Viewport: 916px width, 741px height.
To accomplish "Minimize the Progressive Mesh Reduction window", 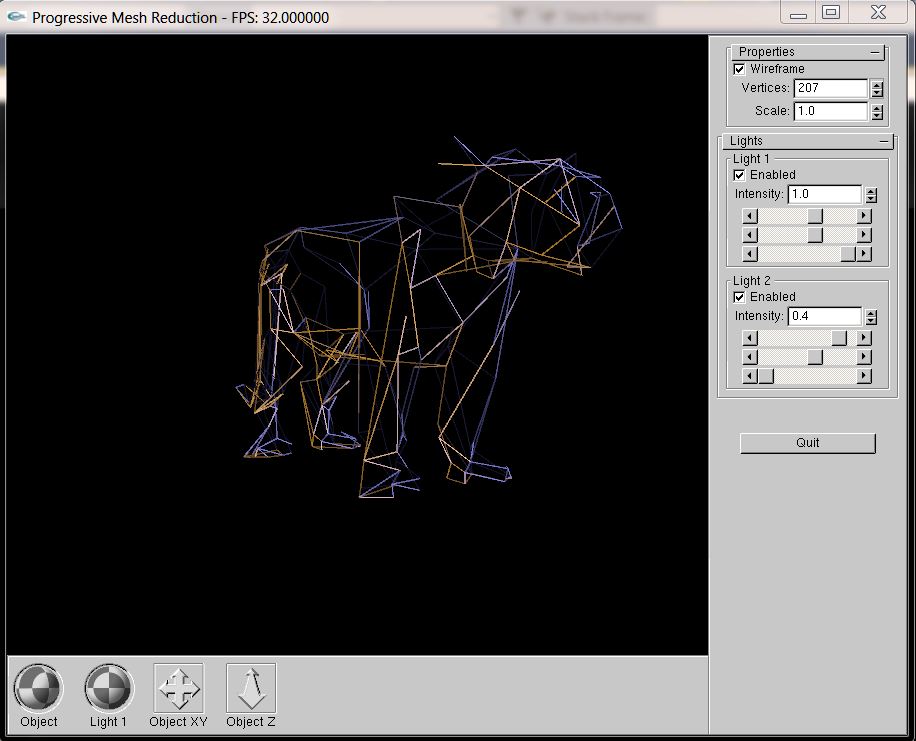I will click(x=798, y=13).
